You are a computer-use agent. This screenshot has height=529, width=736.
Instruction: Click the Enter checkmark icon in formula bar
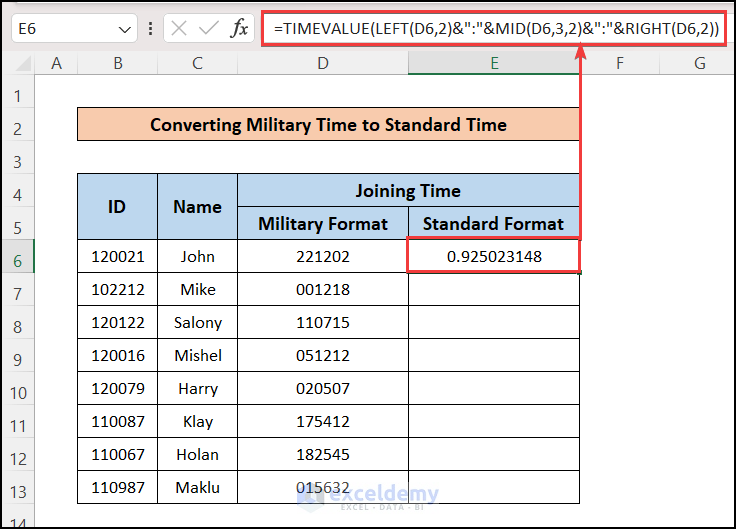[x=208, y=29]
